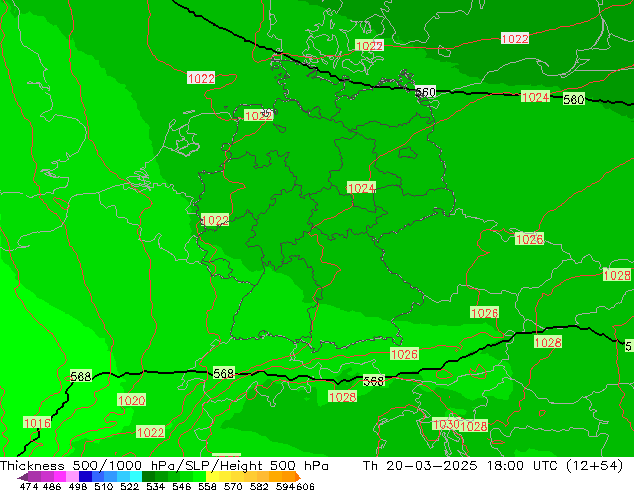Click the forecast date 'Th 20-03-2025 18:00 UTC'

pos(462,466)
